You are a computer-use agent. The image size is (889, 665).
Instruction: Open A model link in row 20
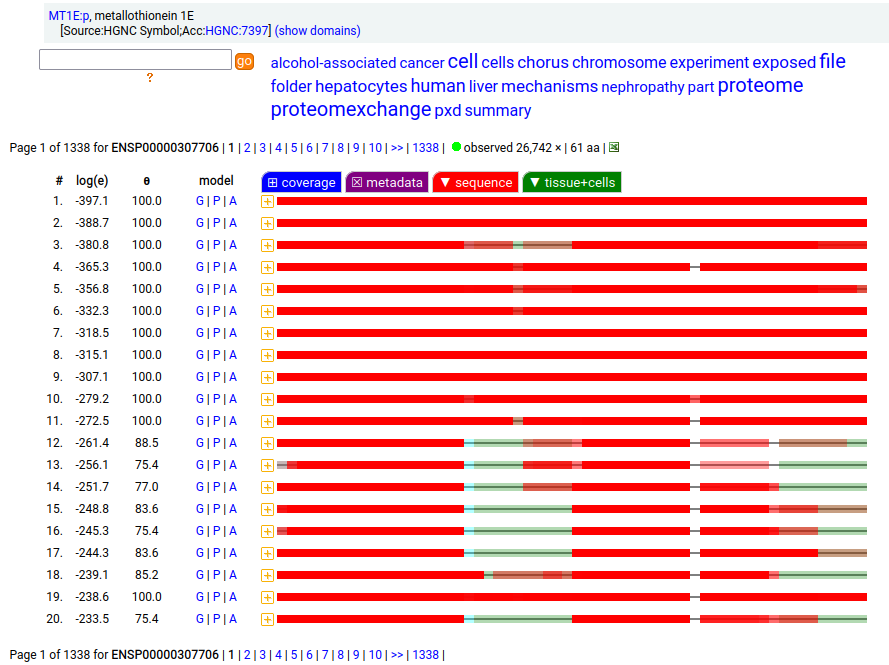coord(233,619)
